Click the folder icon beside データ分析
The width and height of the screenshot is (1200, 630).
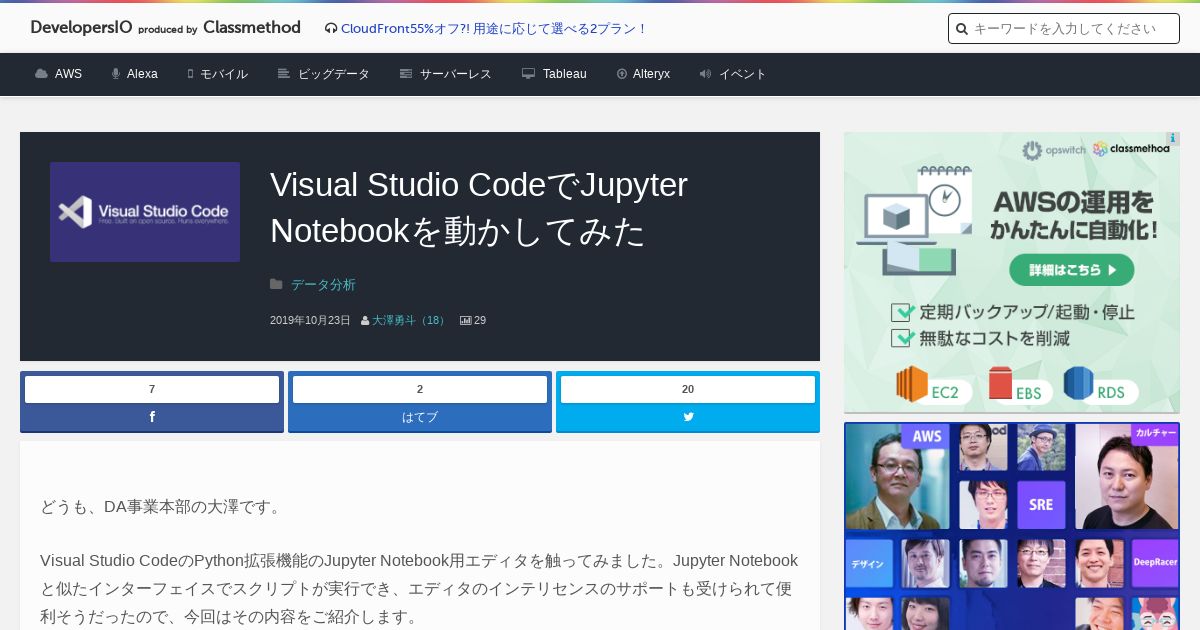(276, 285)
